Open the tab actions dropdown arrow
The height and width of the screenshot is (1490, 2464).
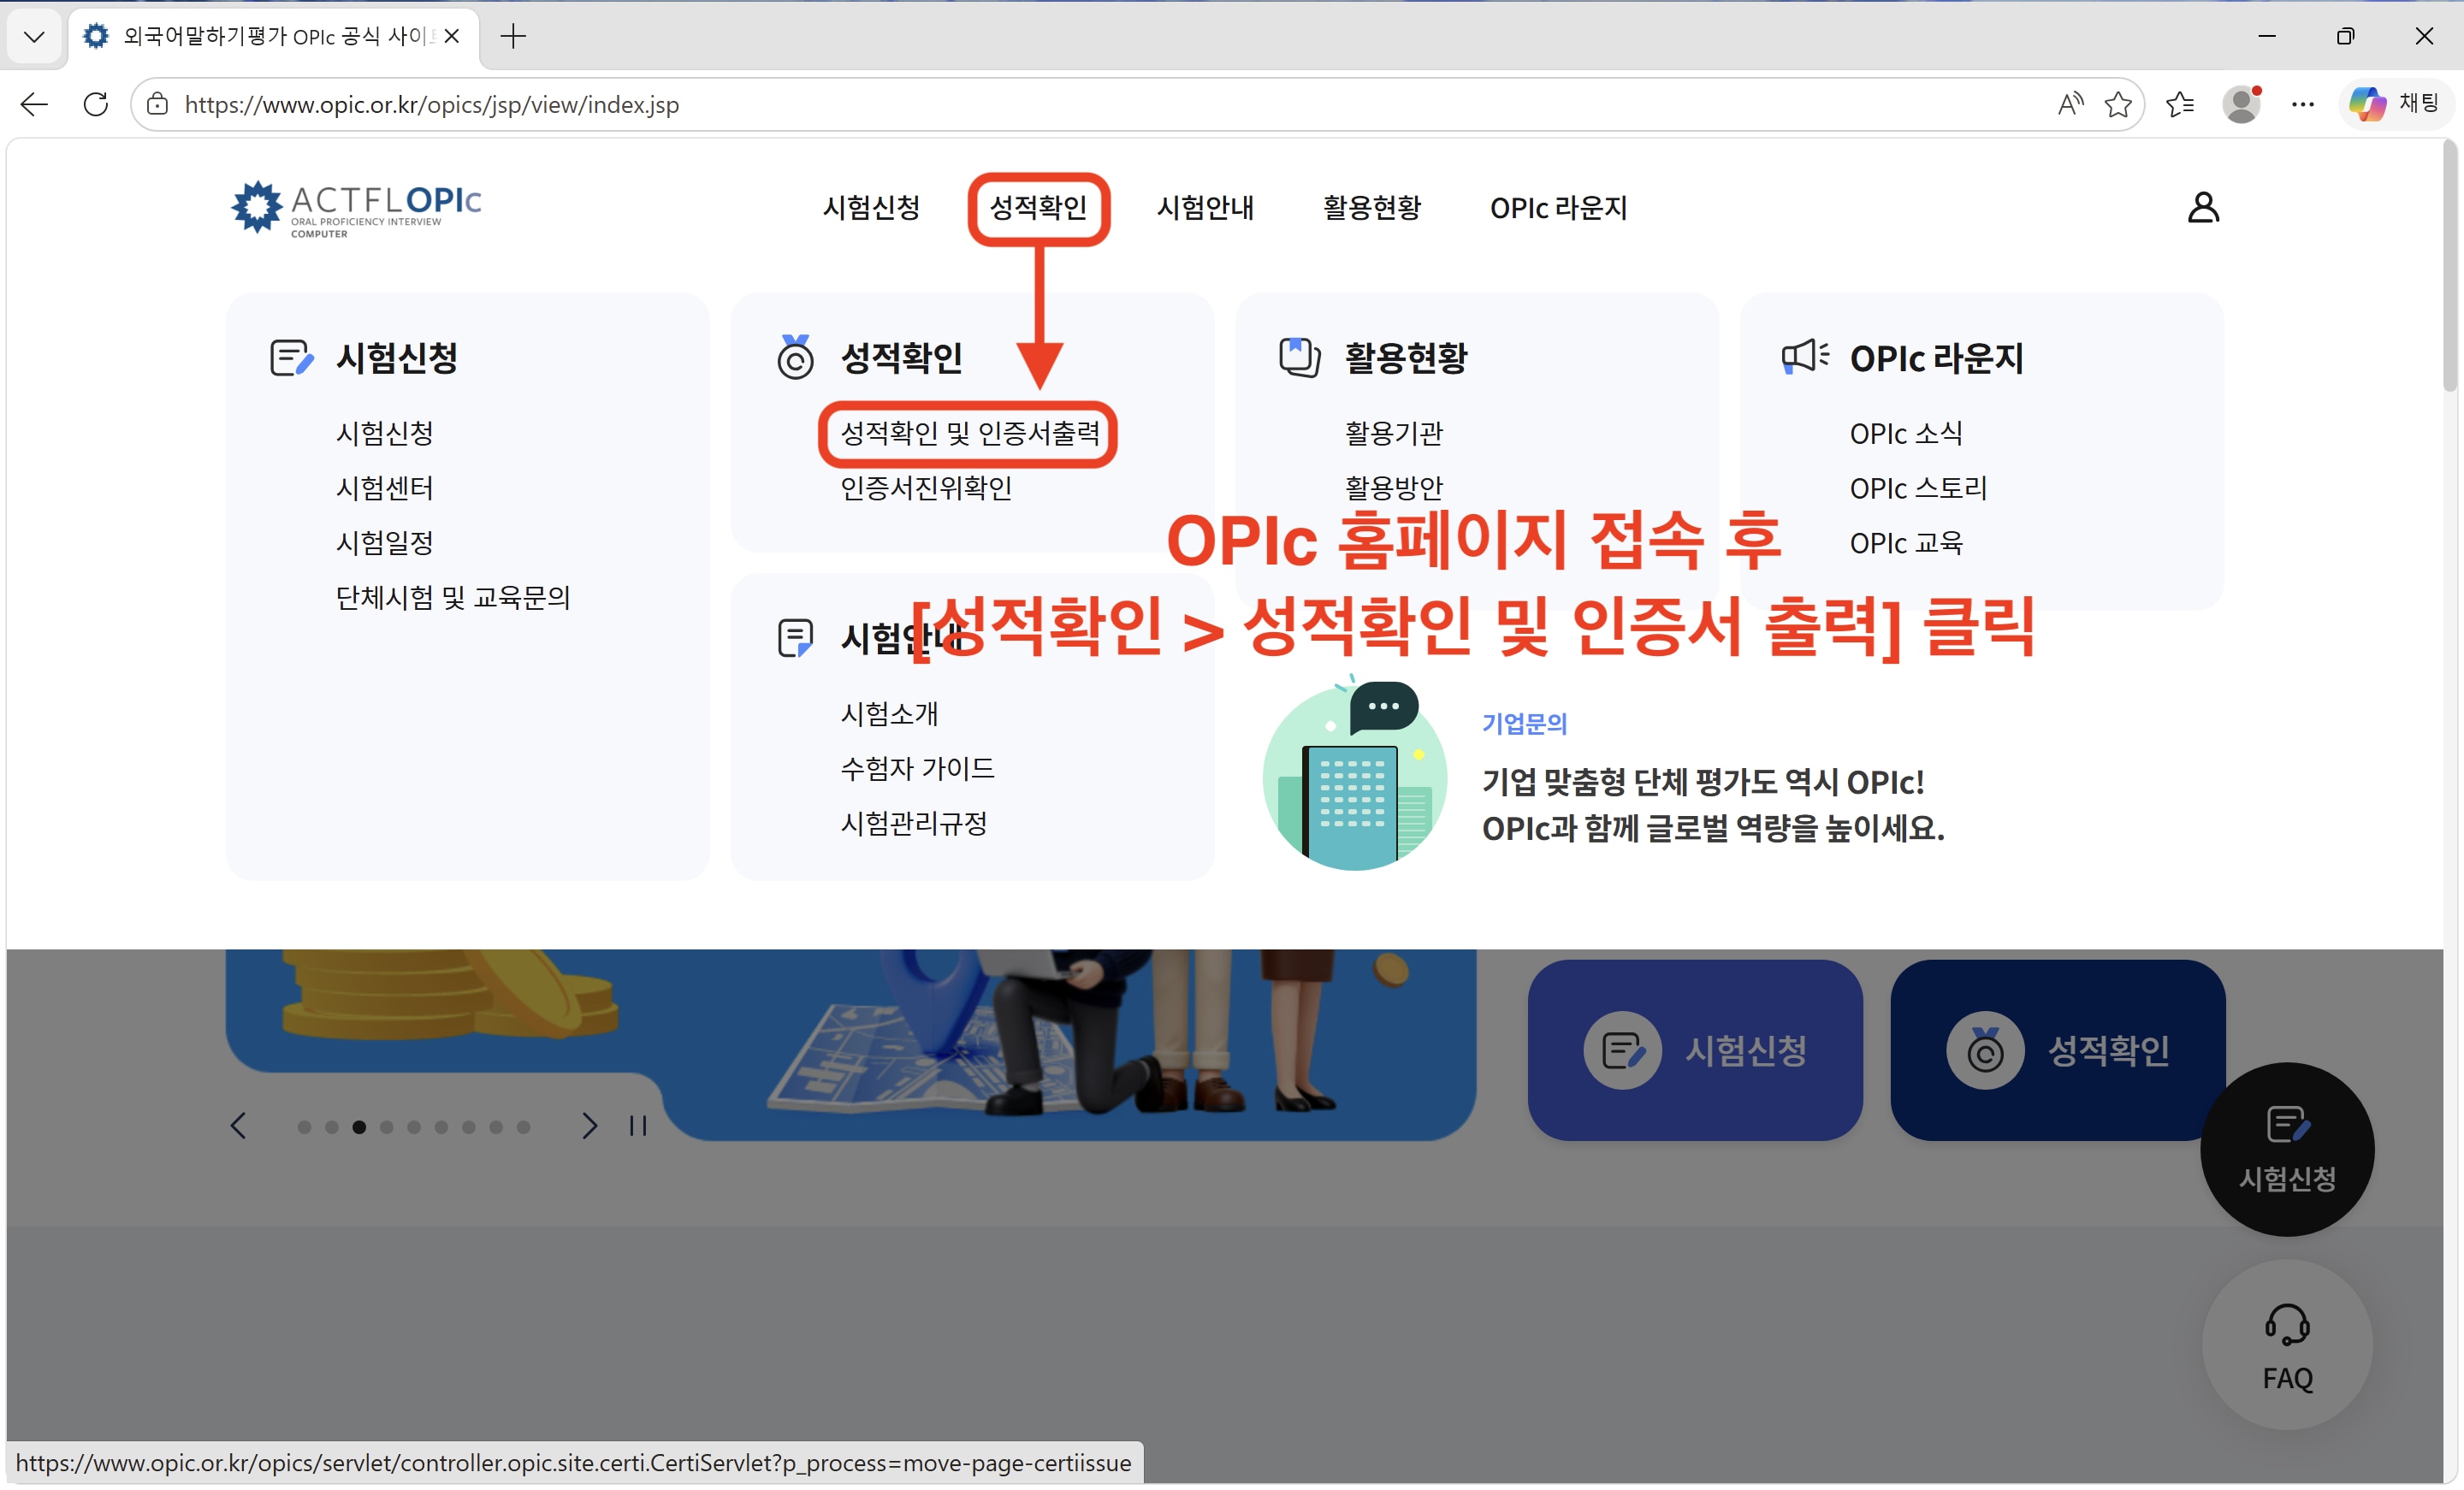point(34,37)
